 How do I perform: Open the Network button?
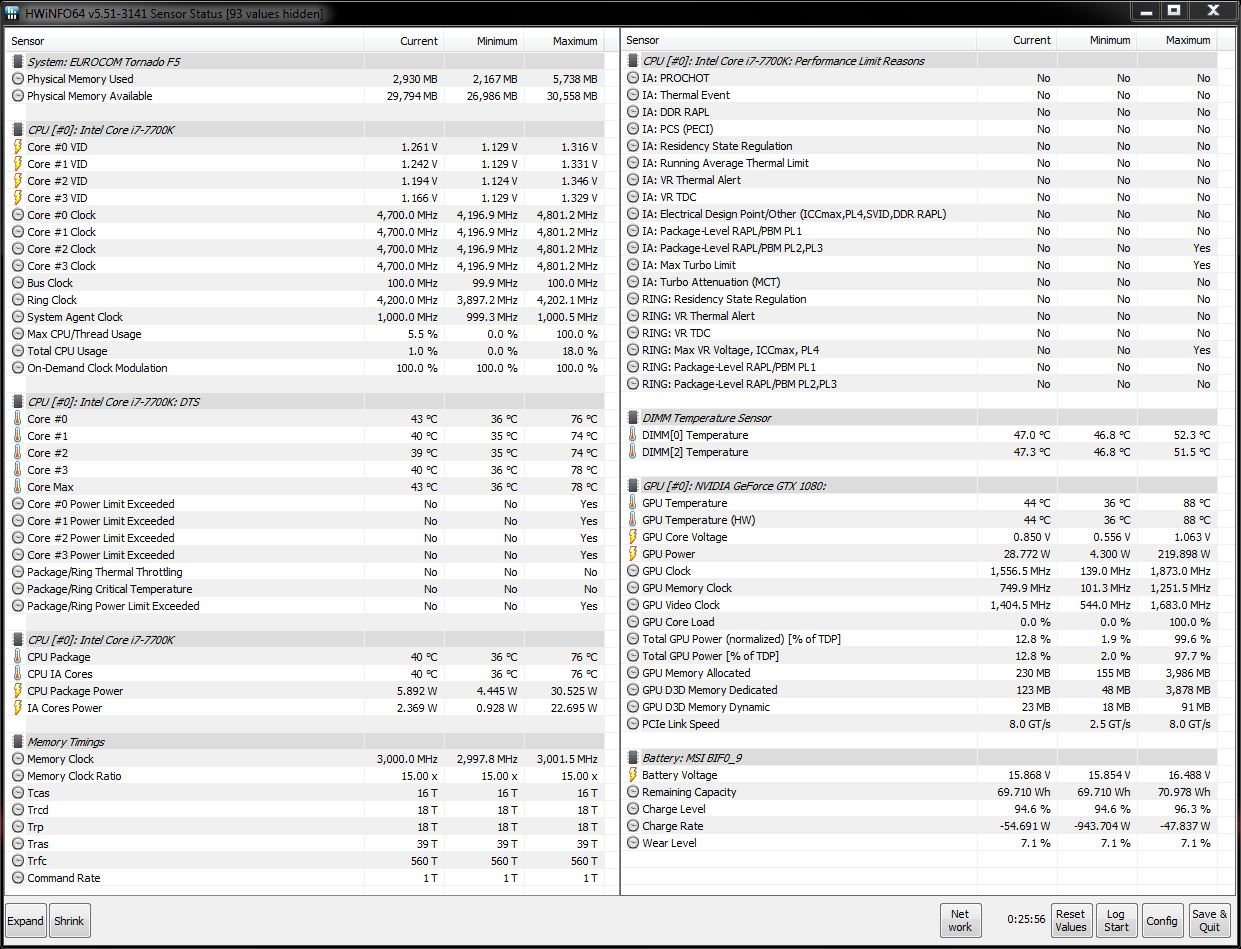tap(960, 920)
